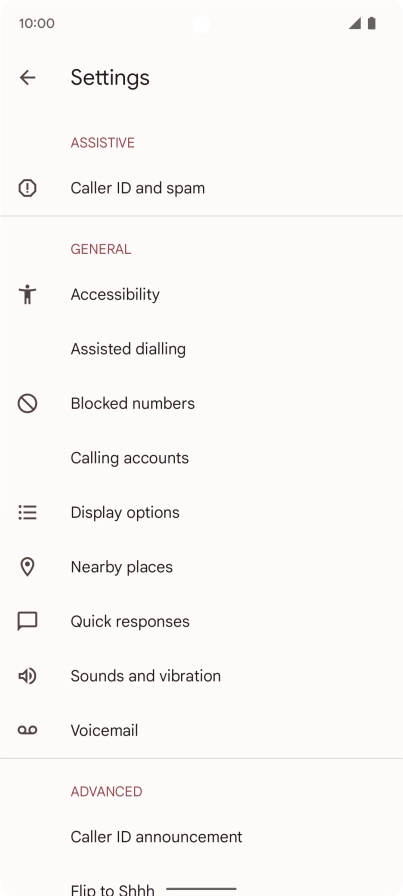
Task: Tap the Blocked numbers prohibition icon
Action: [x=27, y=403]
